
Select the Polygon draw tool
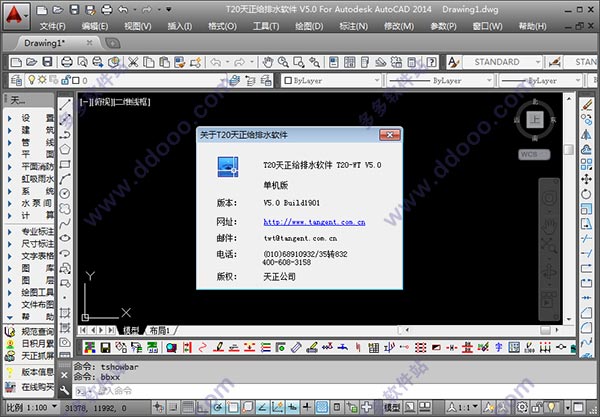[65, 148]
